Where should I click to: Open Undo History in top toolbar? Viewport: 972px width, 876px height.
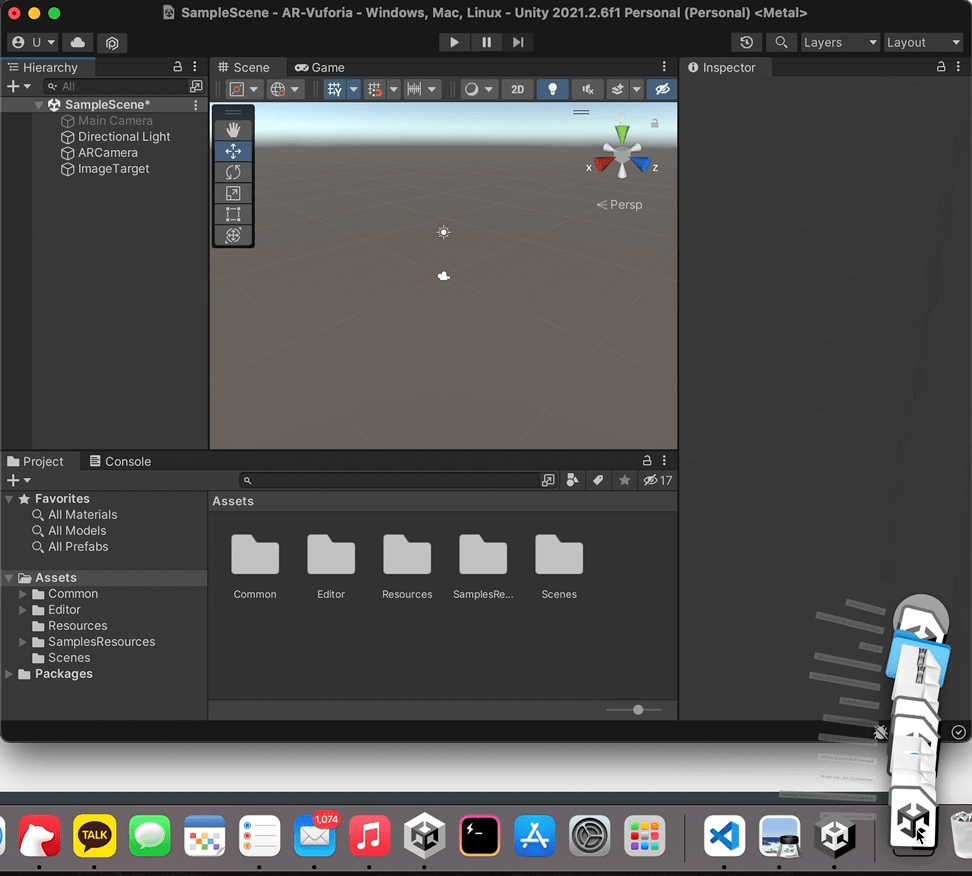point(746,42)
